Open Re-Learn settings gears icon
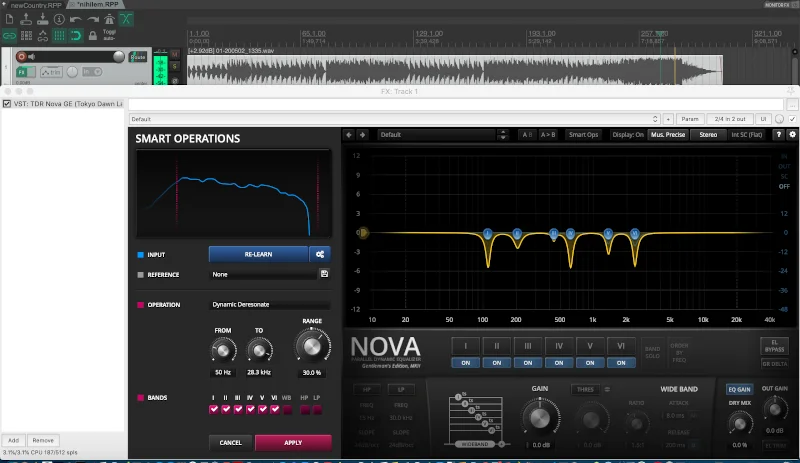 tap(320, 254)
